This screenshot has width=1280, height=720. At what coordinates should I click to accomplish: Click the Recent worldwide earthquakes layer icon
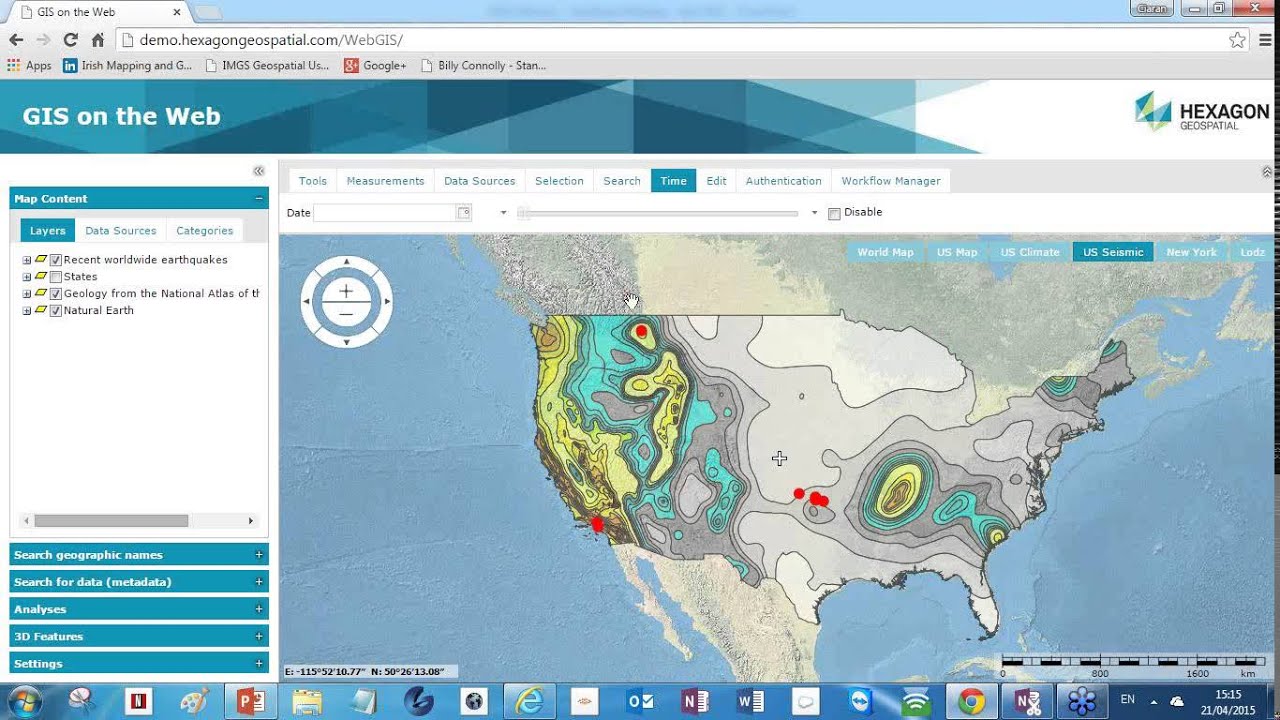pos(41,259)
